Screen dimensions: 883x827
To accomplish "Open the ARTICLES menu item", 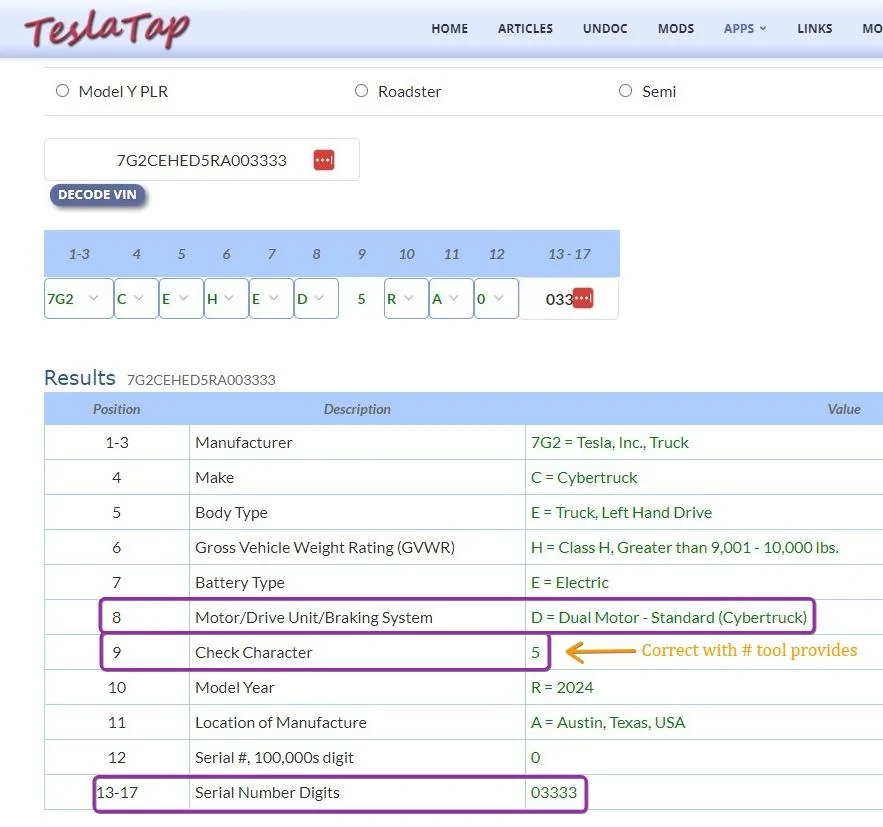I will point(525,29).
